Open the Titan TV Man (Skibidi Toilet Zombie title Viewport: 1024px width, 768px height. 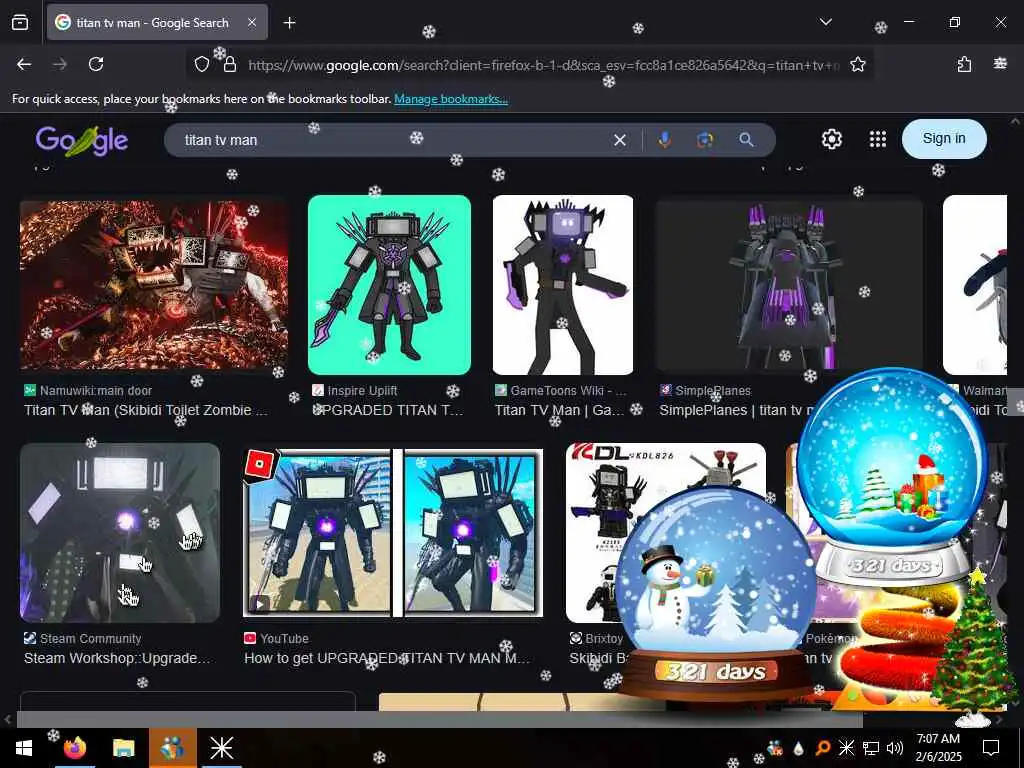tap(146, 410)
